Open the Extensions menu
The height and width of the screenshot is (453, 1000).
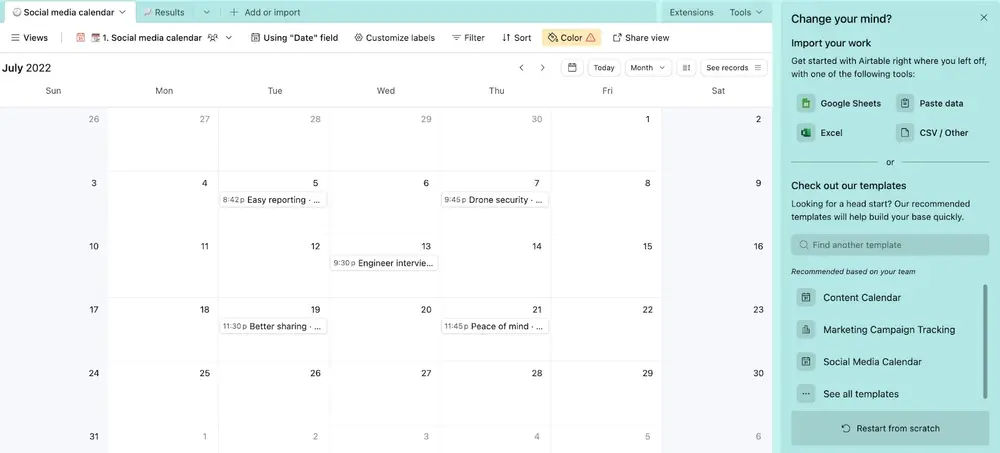click(691, 12)
